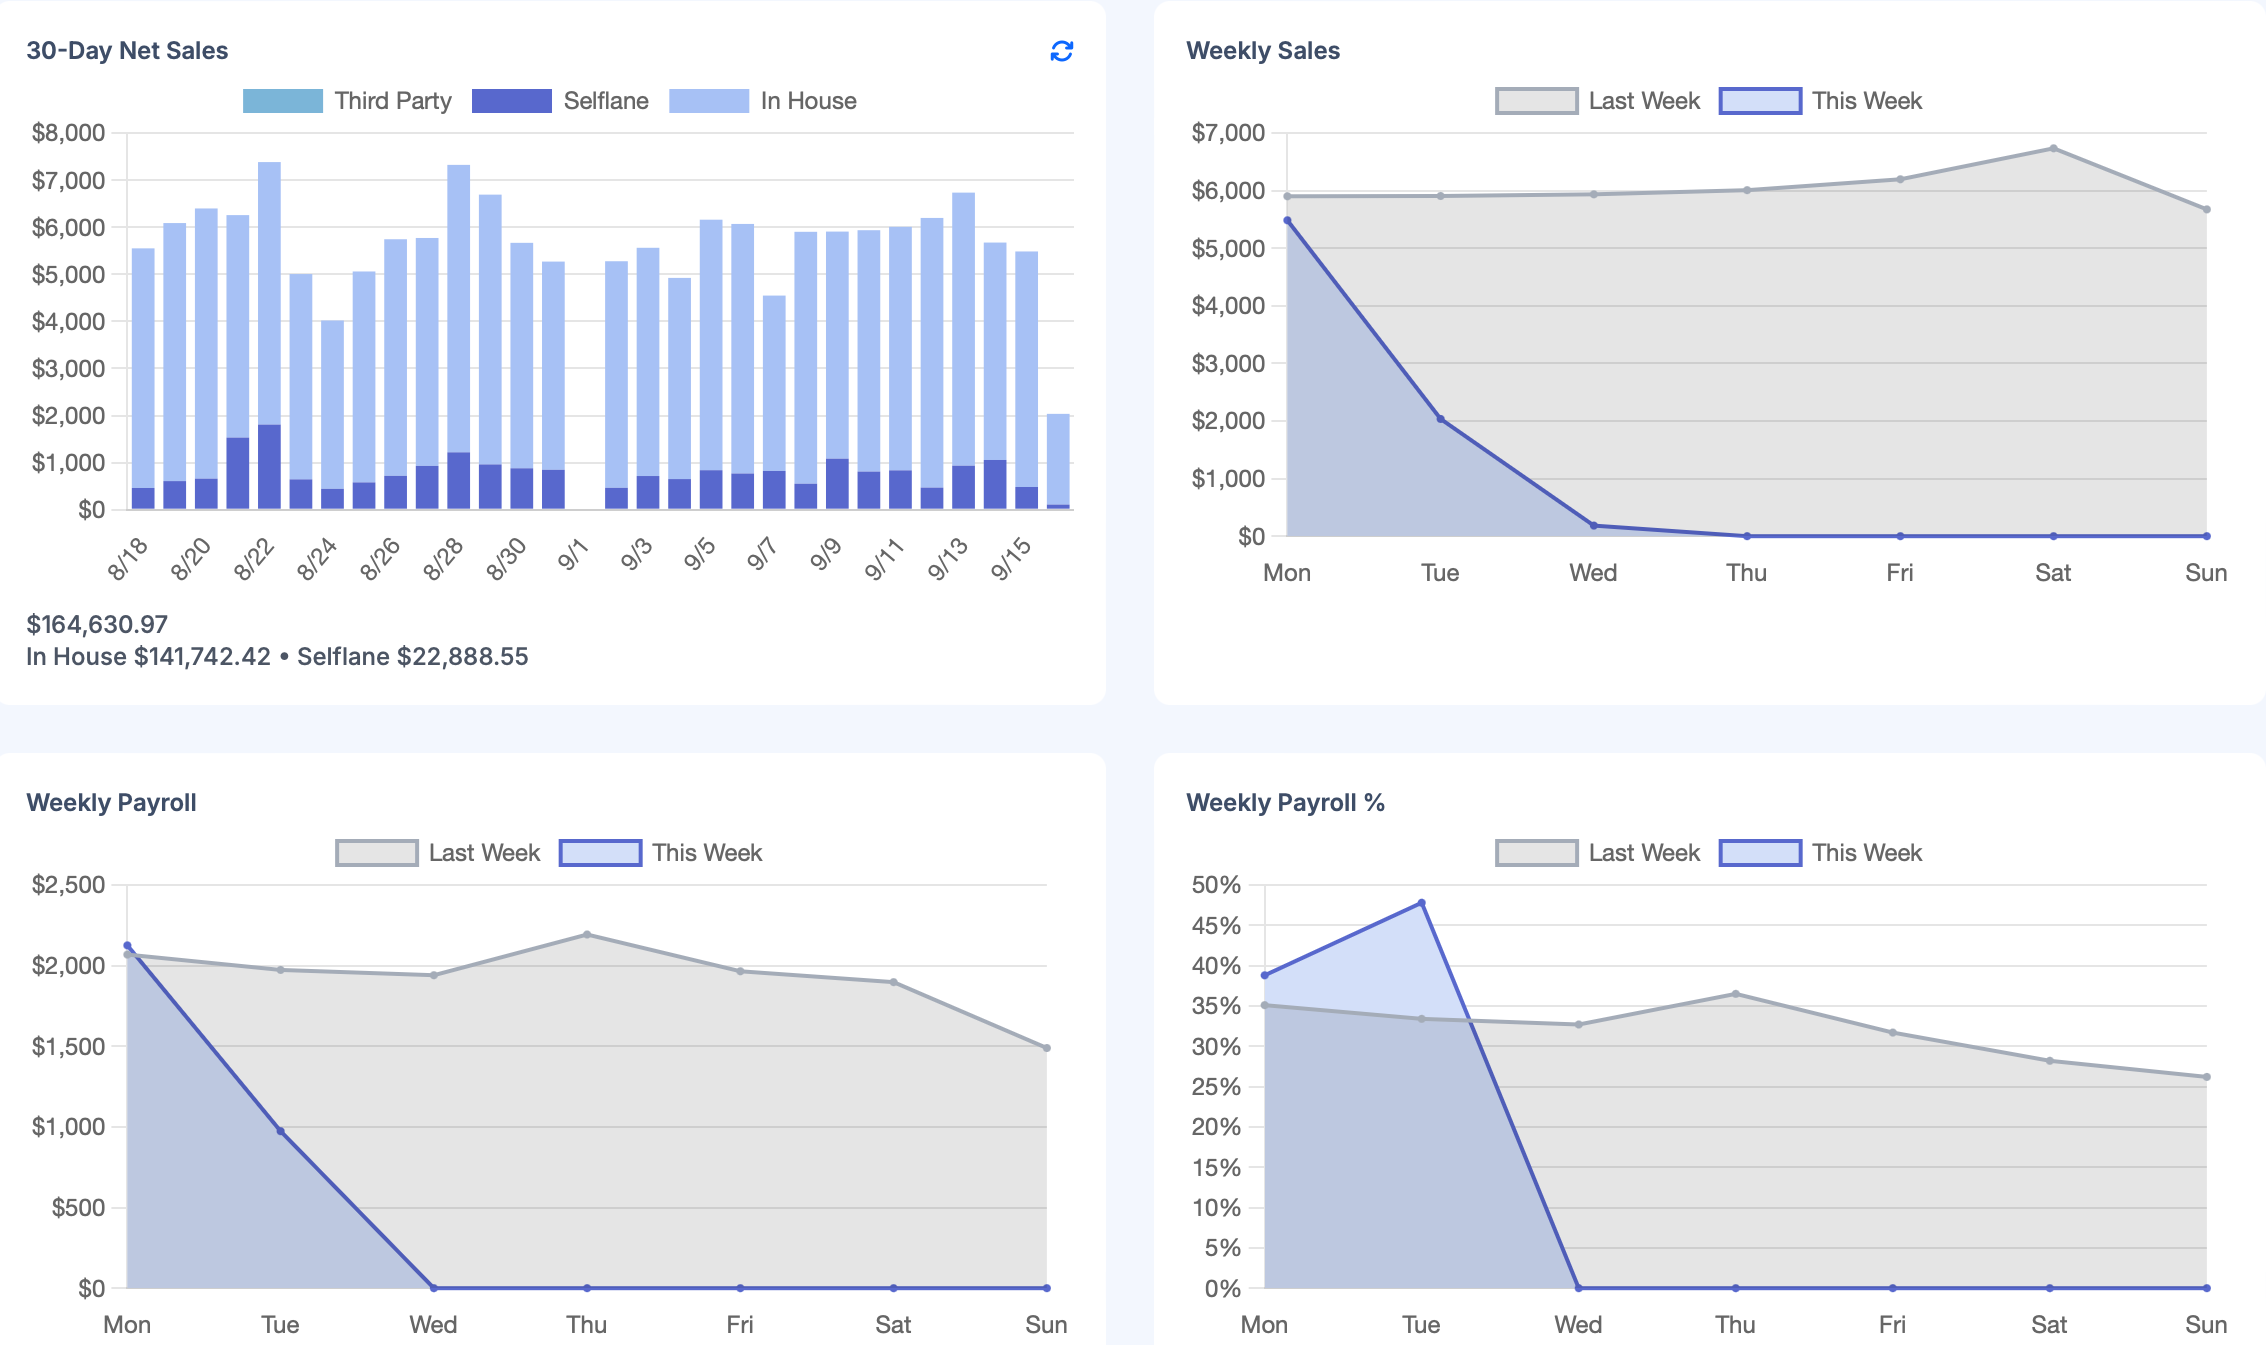The height and width of the screenshot is (1345, 2266).
Task: Click the Tuesday peak on Weekly Payroll %
Action: tap(1421, 903)
